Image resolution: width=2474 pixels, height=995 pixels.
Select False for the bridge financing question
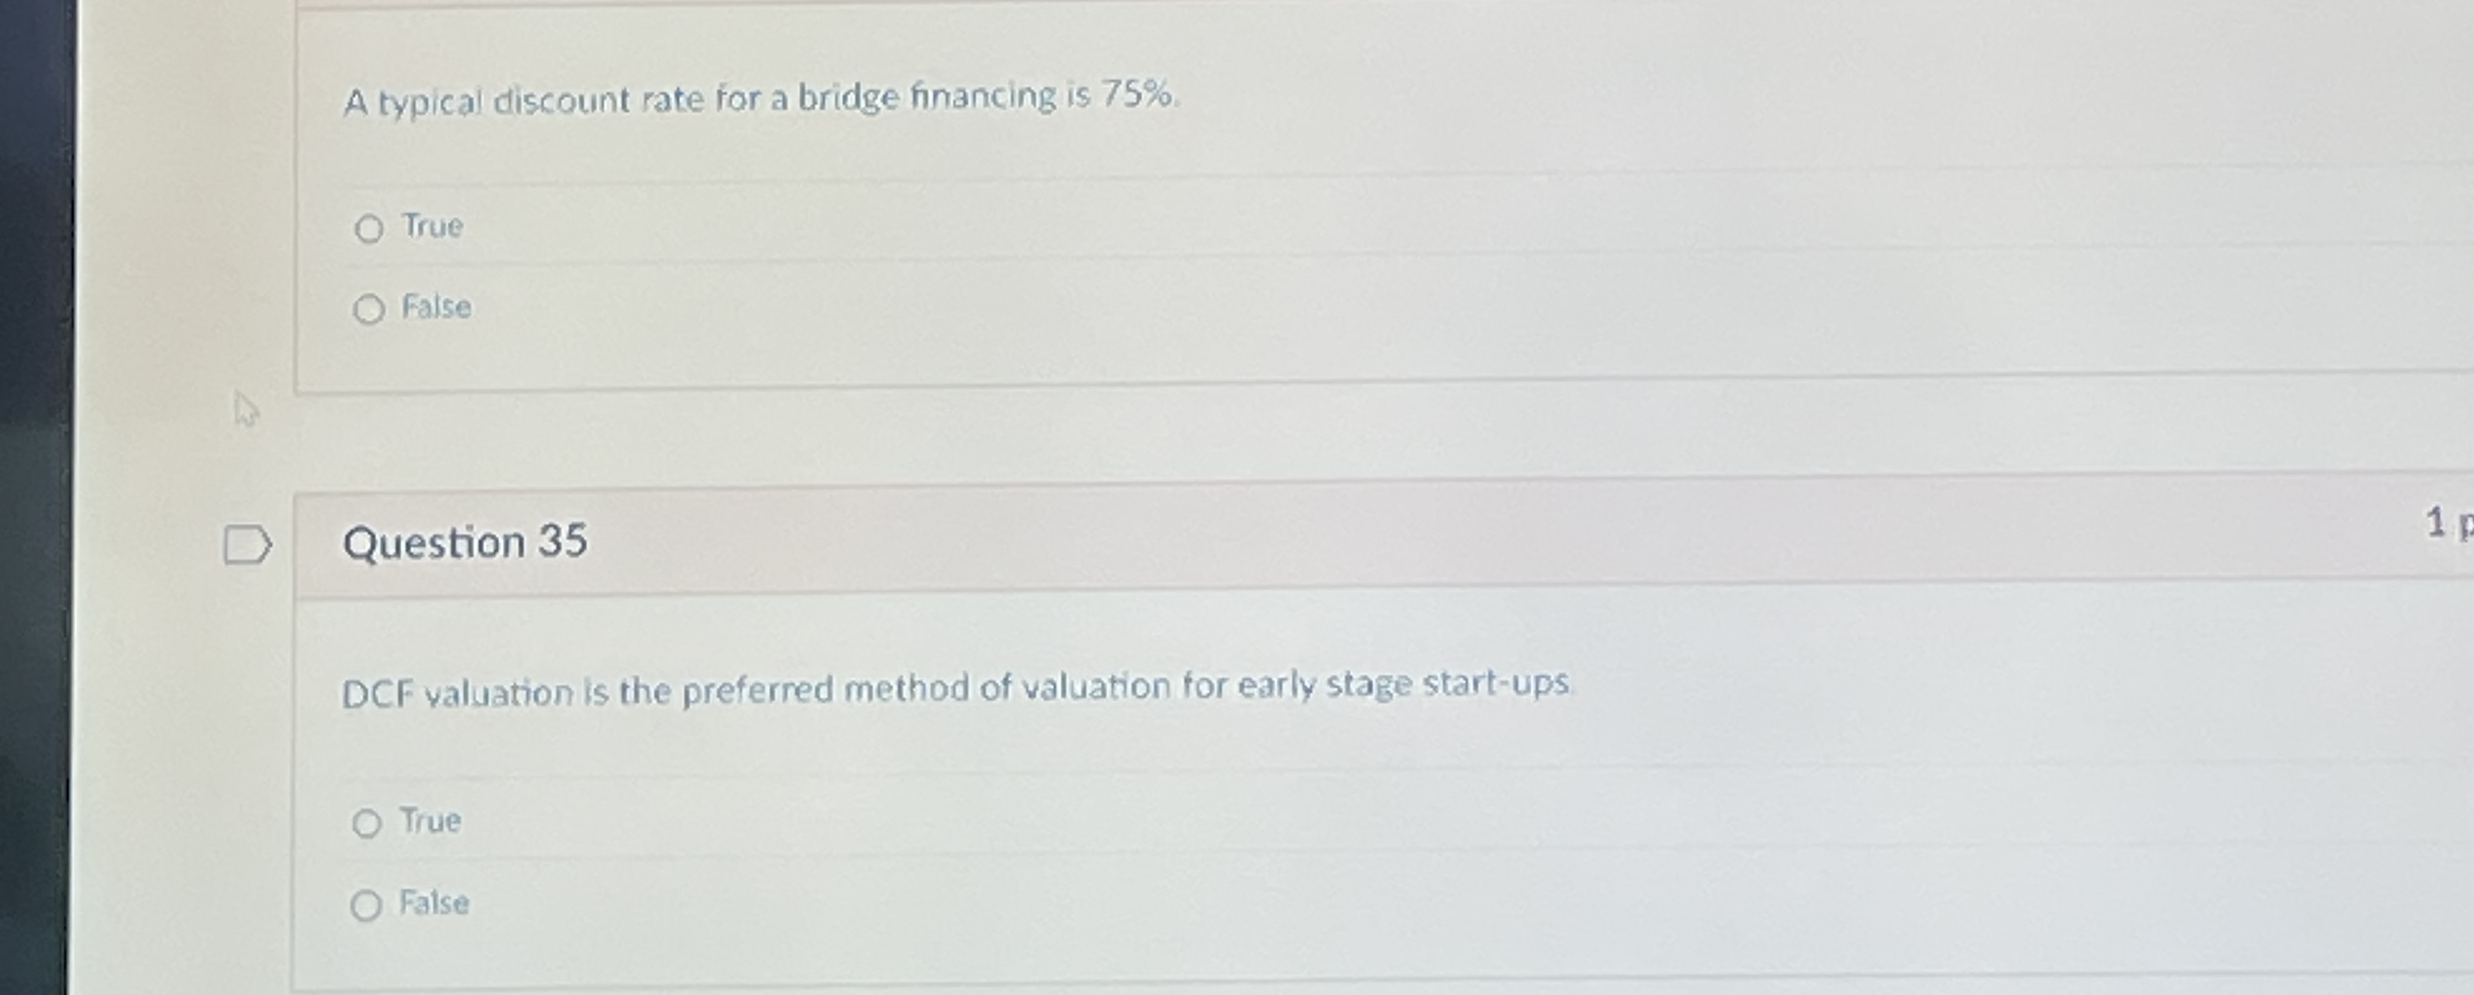click(x=371, y=310)
